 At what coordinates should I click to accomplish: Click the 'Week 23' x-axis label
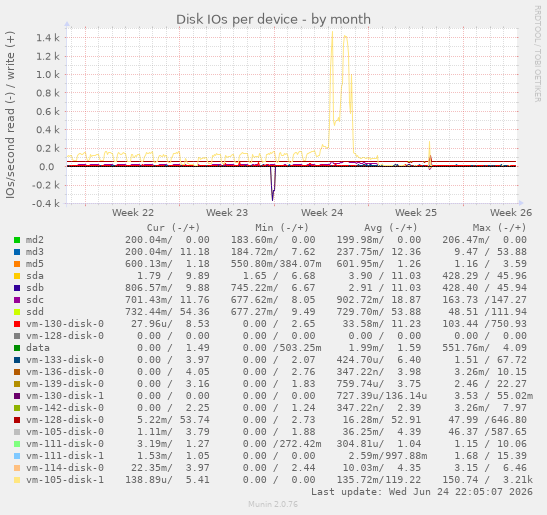coord(227,212)
